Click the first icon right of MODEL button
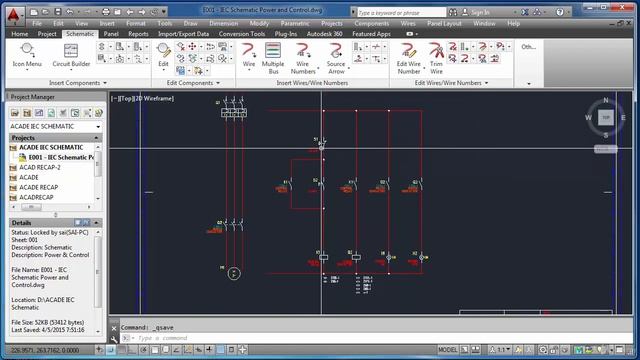 coord(464,350)
